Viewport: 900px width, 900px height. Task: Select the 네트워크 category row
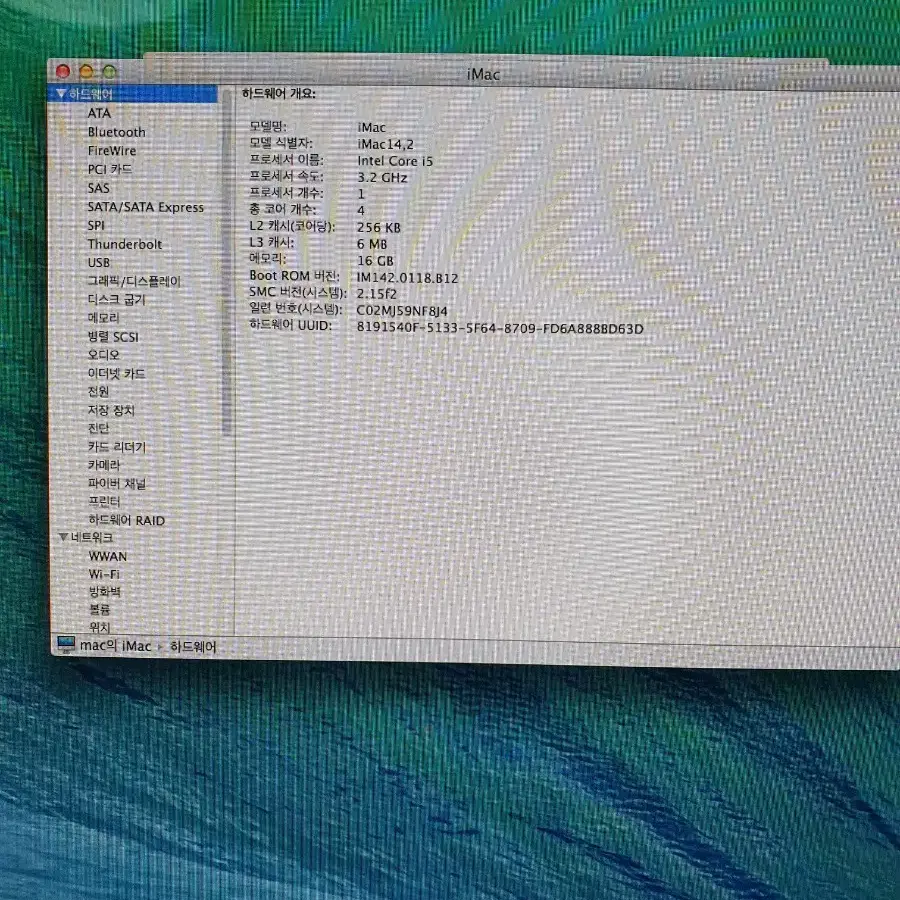(92, 537)
